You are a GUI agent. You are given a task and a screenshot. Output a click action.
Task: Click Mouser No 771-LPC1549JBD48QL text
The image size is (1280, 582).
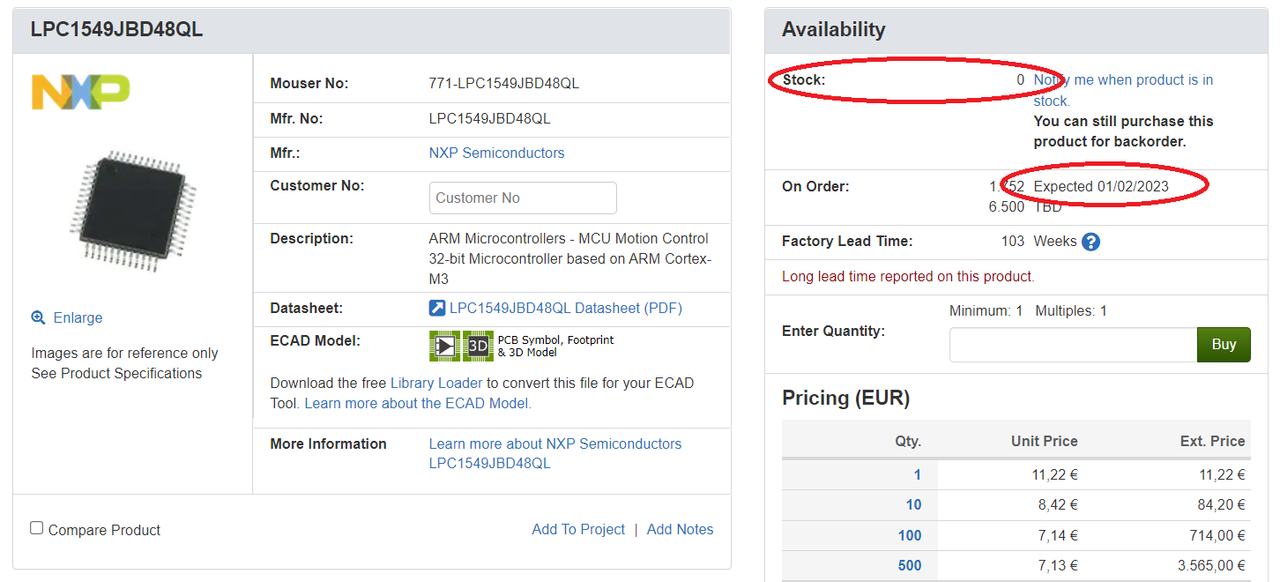pyautogui.click(x=504, y=83)
